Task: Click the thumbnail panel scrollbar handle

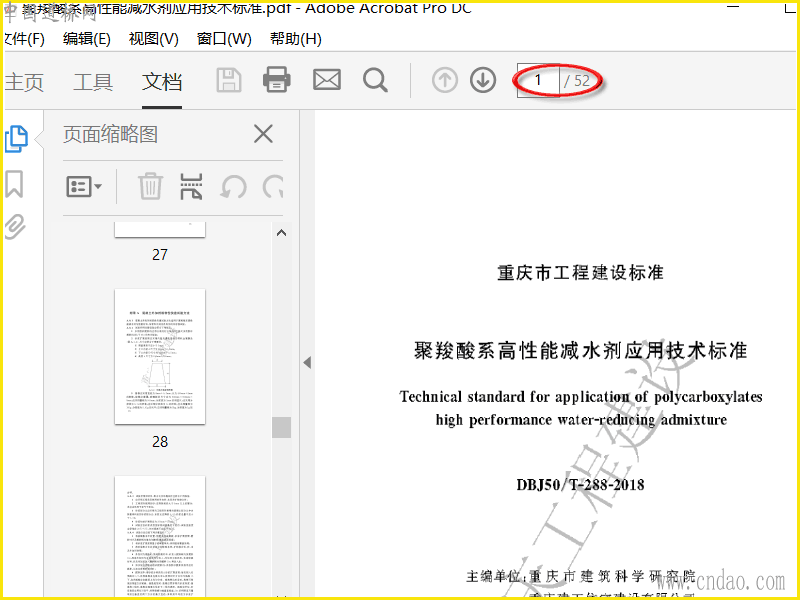Action: tap(281, 428)
